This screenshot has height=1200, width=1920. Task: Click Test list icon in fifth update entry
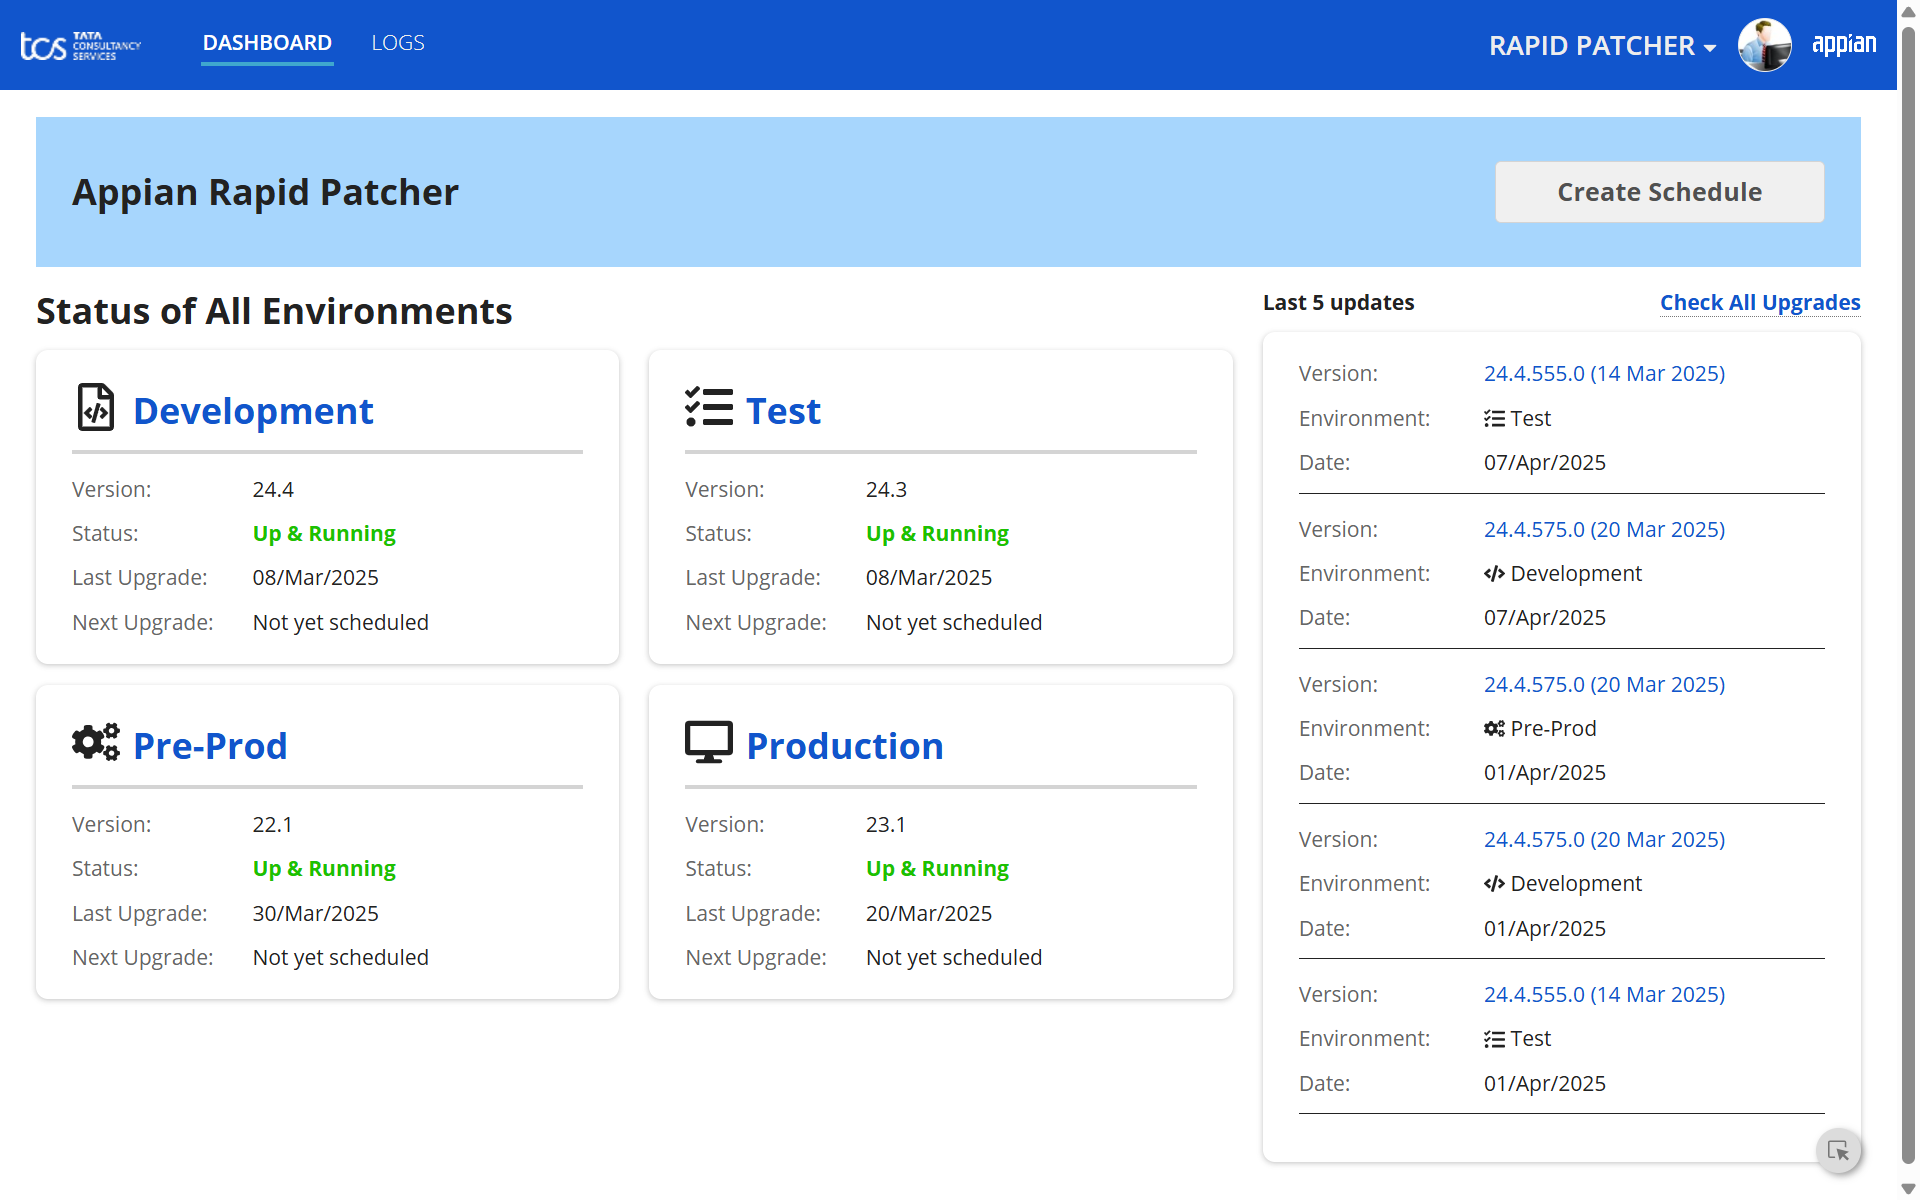click(x=1494, y=1039)
